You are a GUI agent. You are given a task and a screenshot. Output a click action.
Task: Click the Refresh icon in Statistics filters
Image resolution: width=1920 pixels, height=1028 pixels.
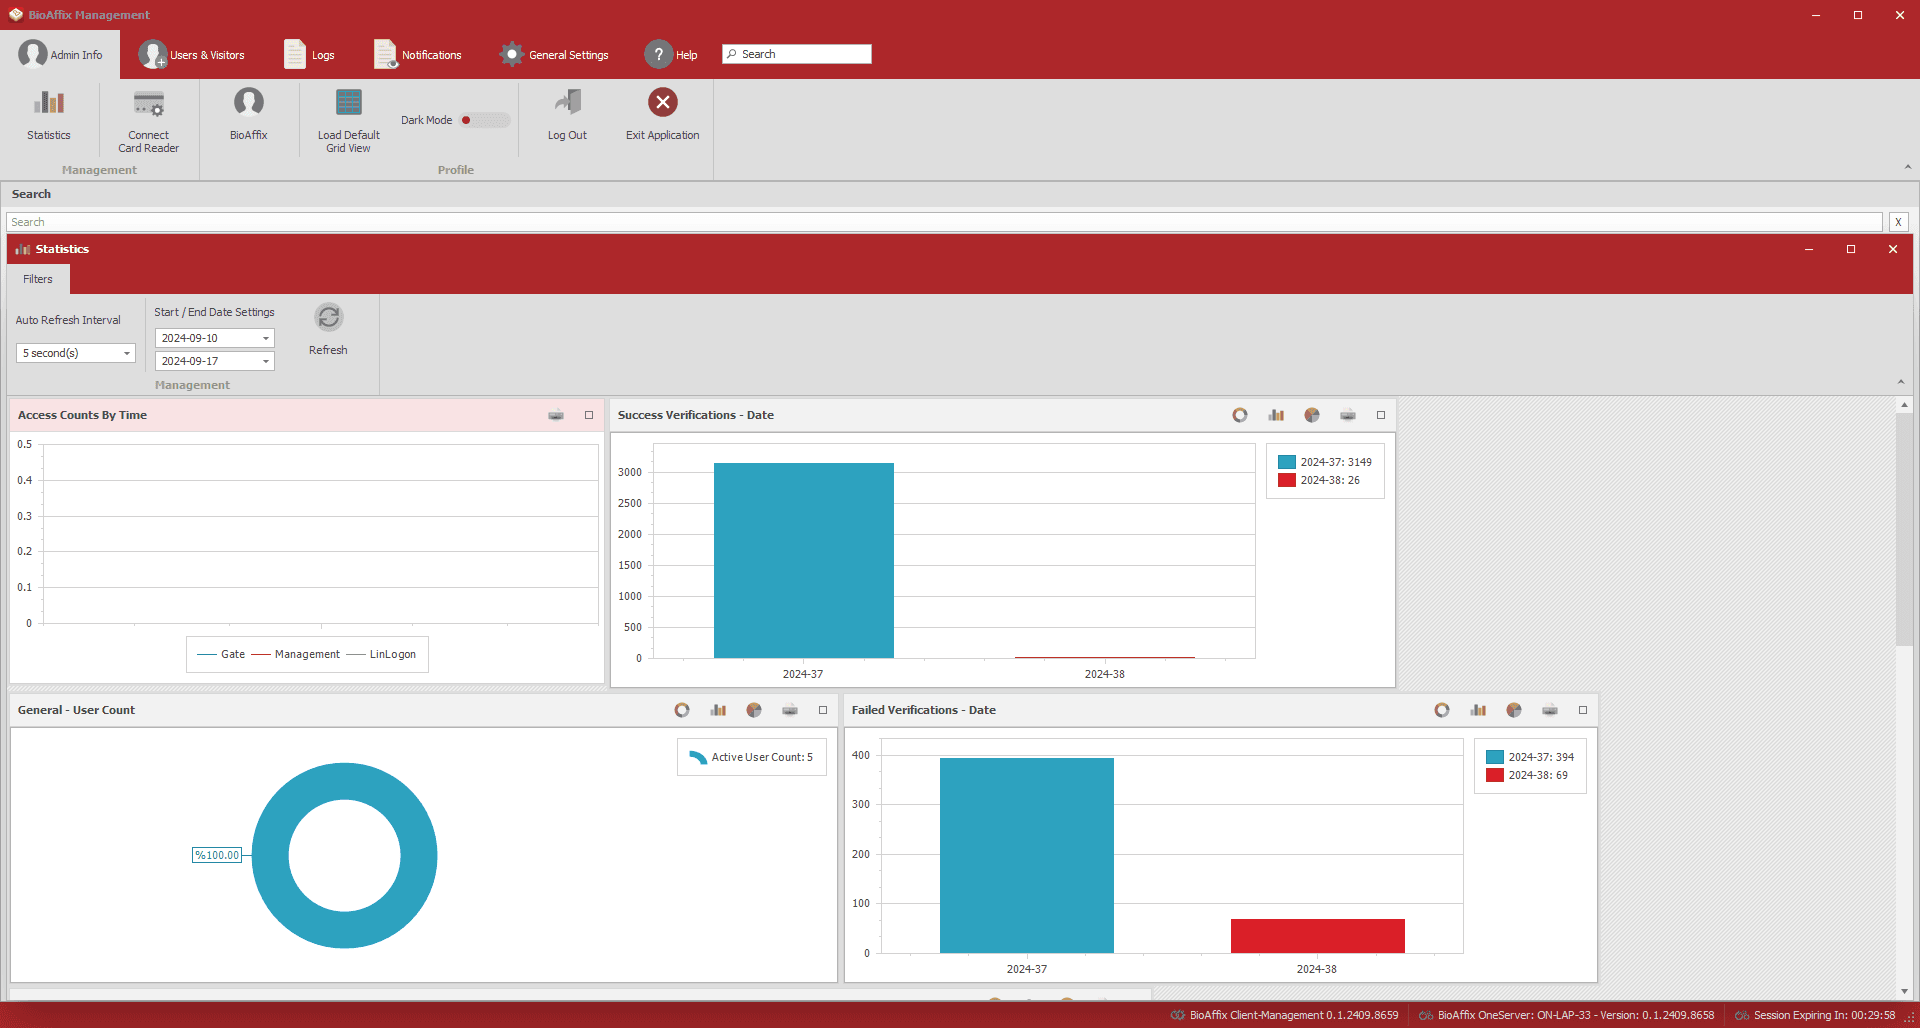click(x=328, y=316)
